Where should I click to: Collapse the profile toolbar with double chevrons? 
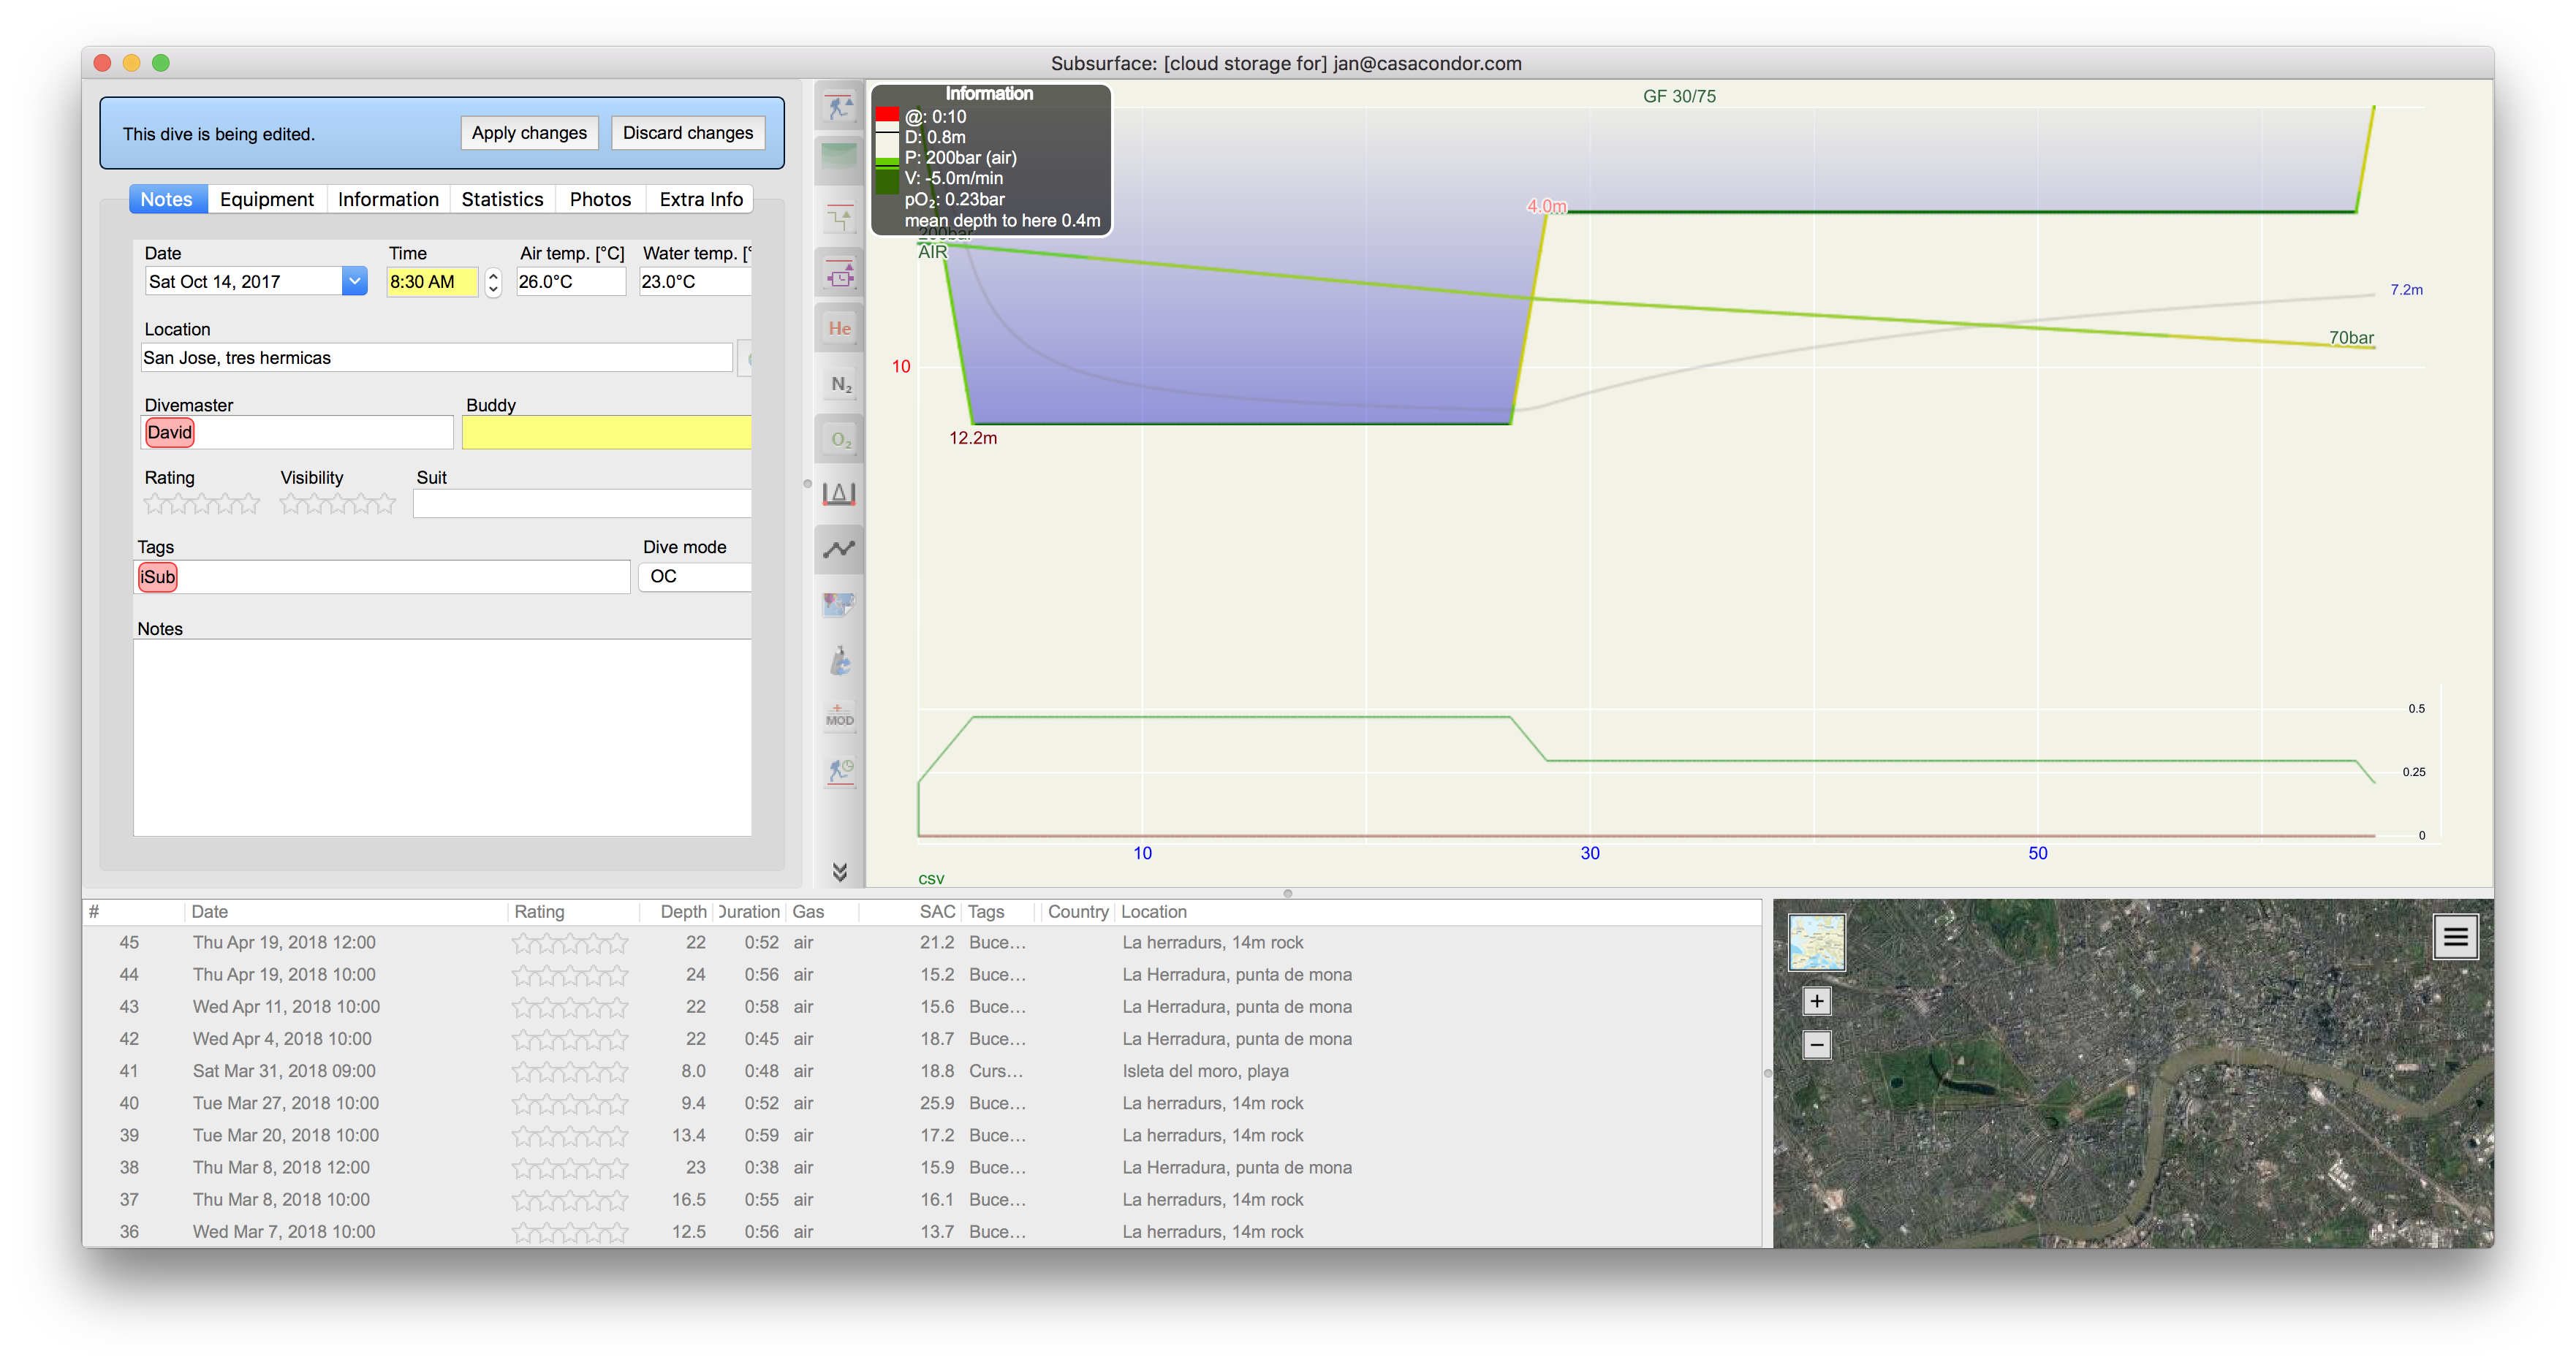coord(839,872)
